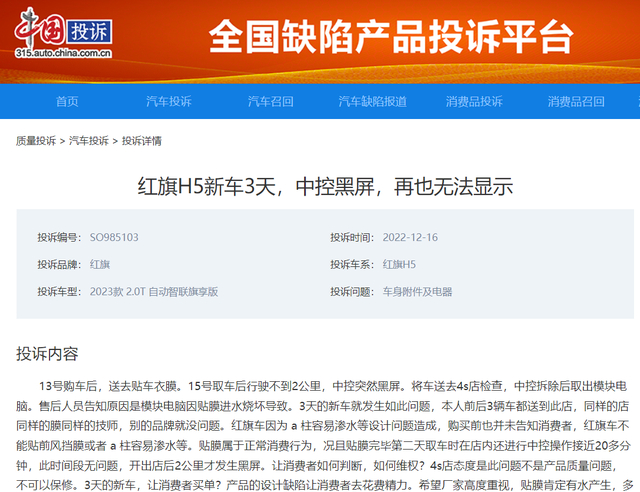Go to 汽车召回 in the nav bar
This screenshot has height=492, width=640.
point(270,101)
